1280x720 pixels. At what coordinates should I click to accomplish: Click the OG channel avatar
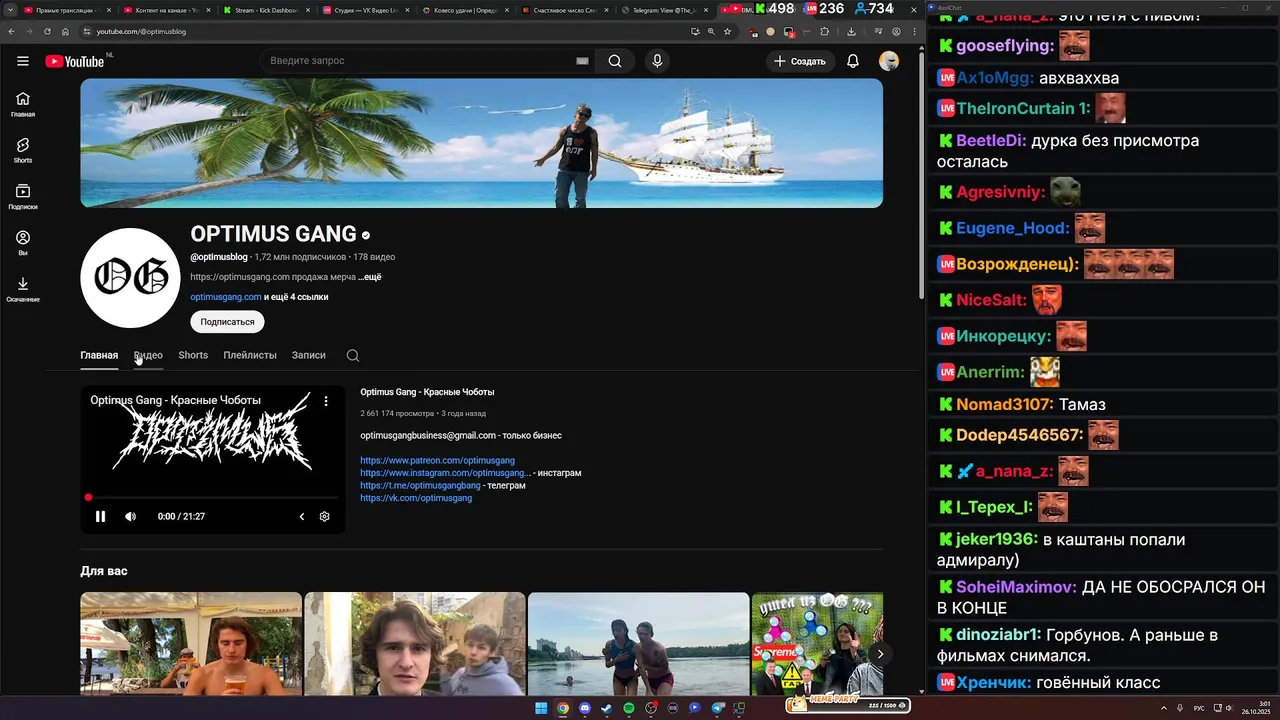tap(130, 278)
